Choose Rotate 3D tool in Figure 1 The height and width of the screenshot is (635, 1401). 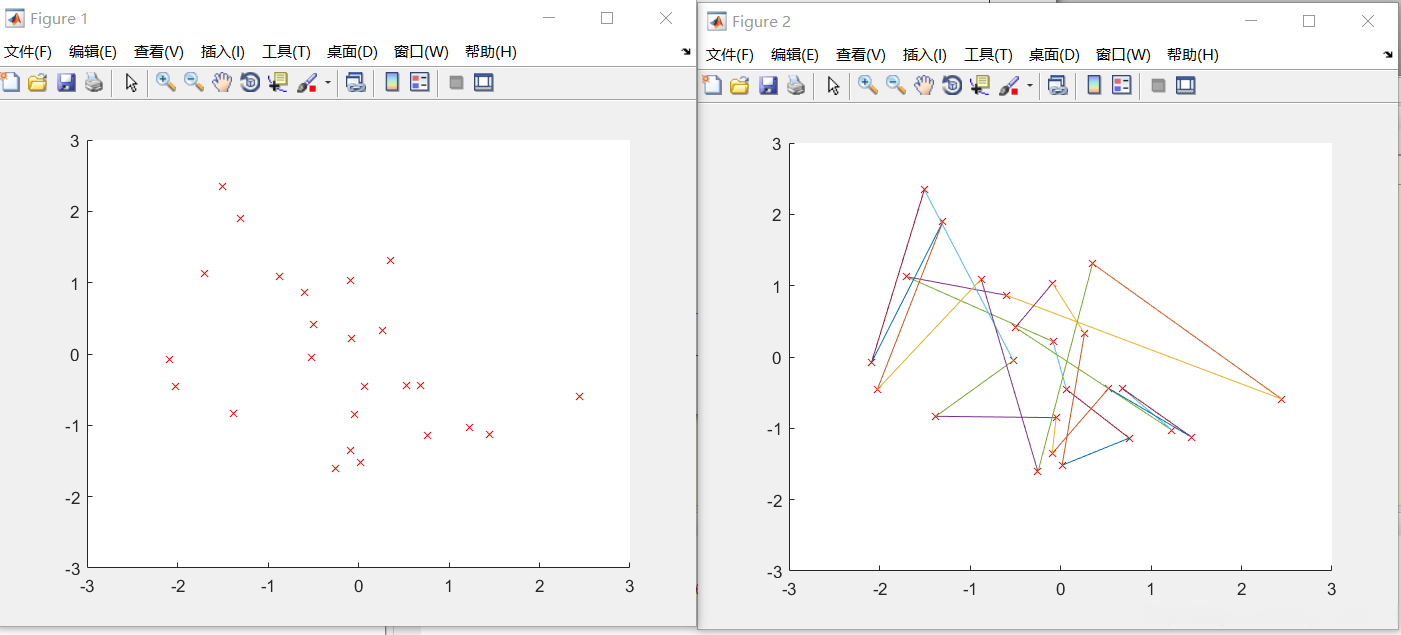[250, 83]
